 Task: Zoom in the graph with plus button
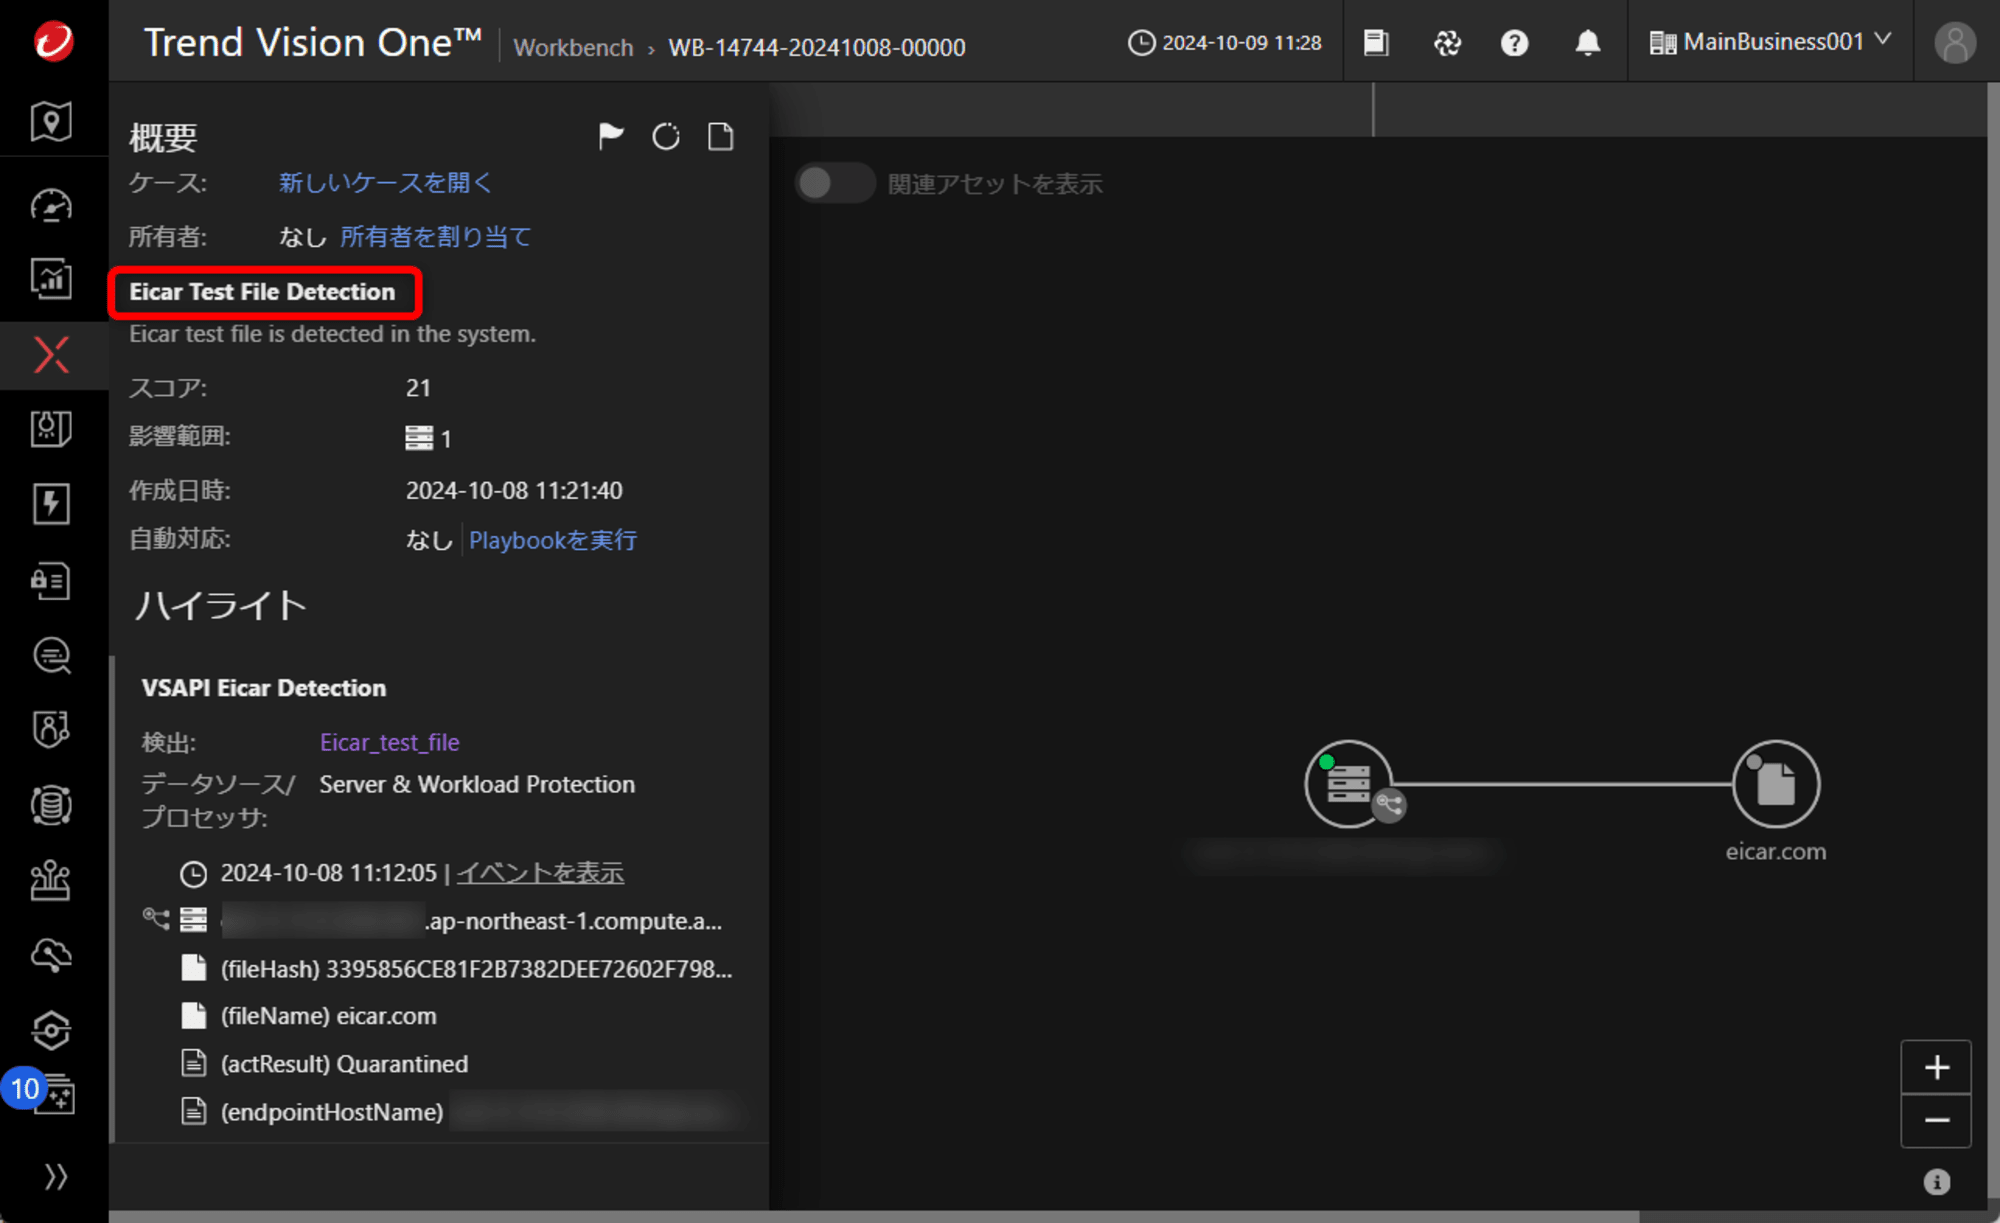click(x=1936, y=1067)
